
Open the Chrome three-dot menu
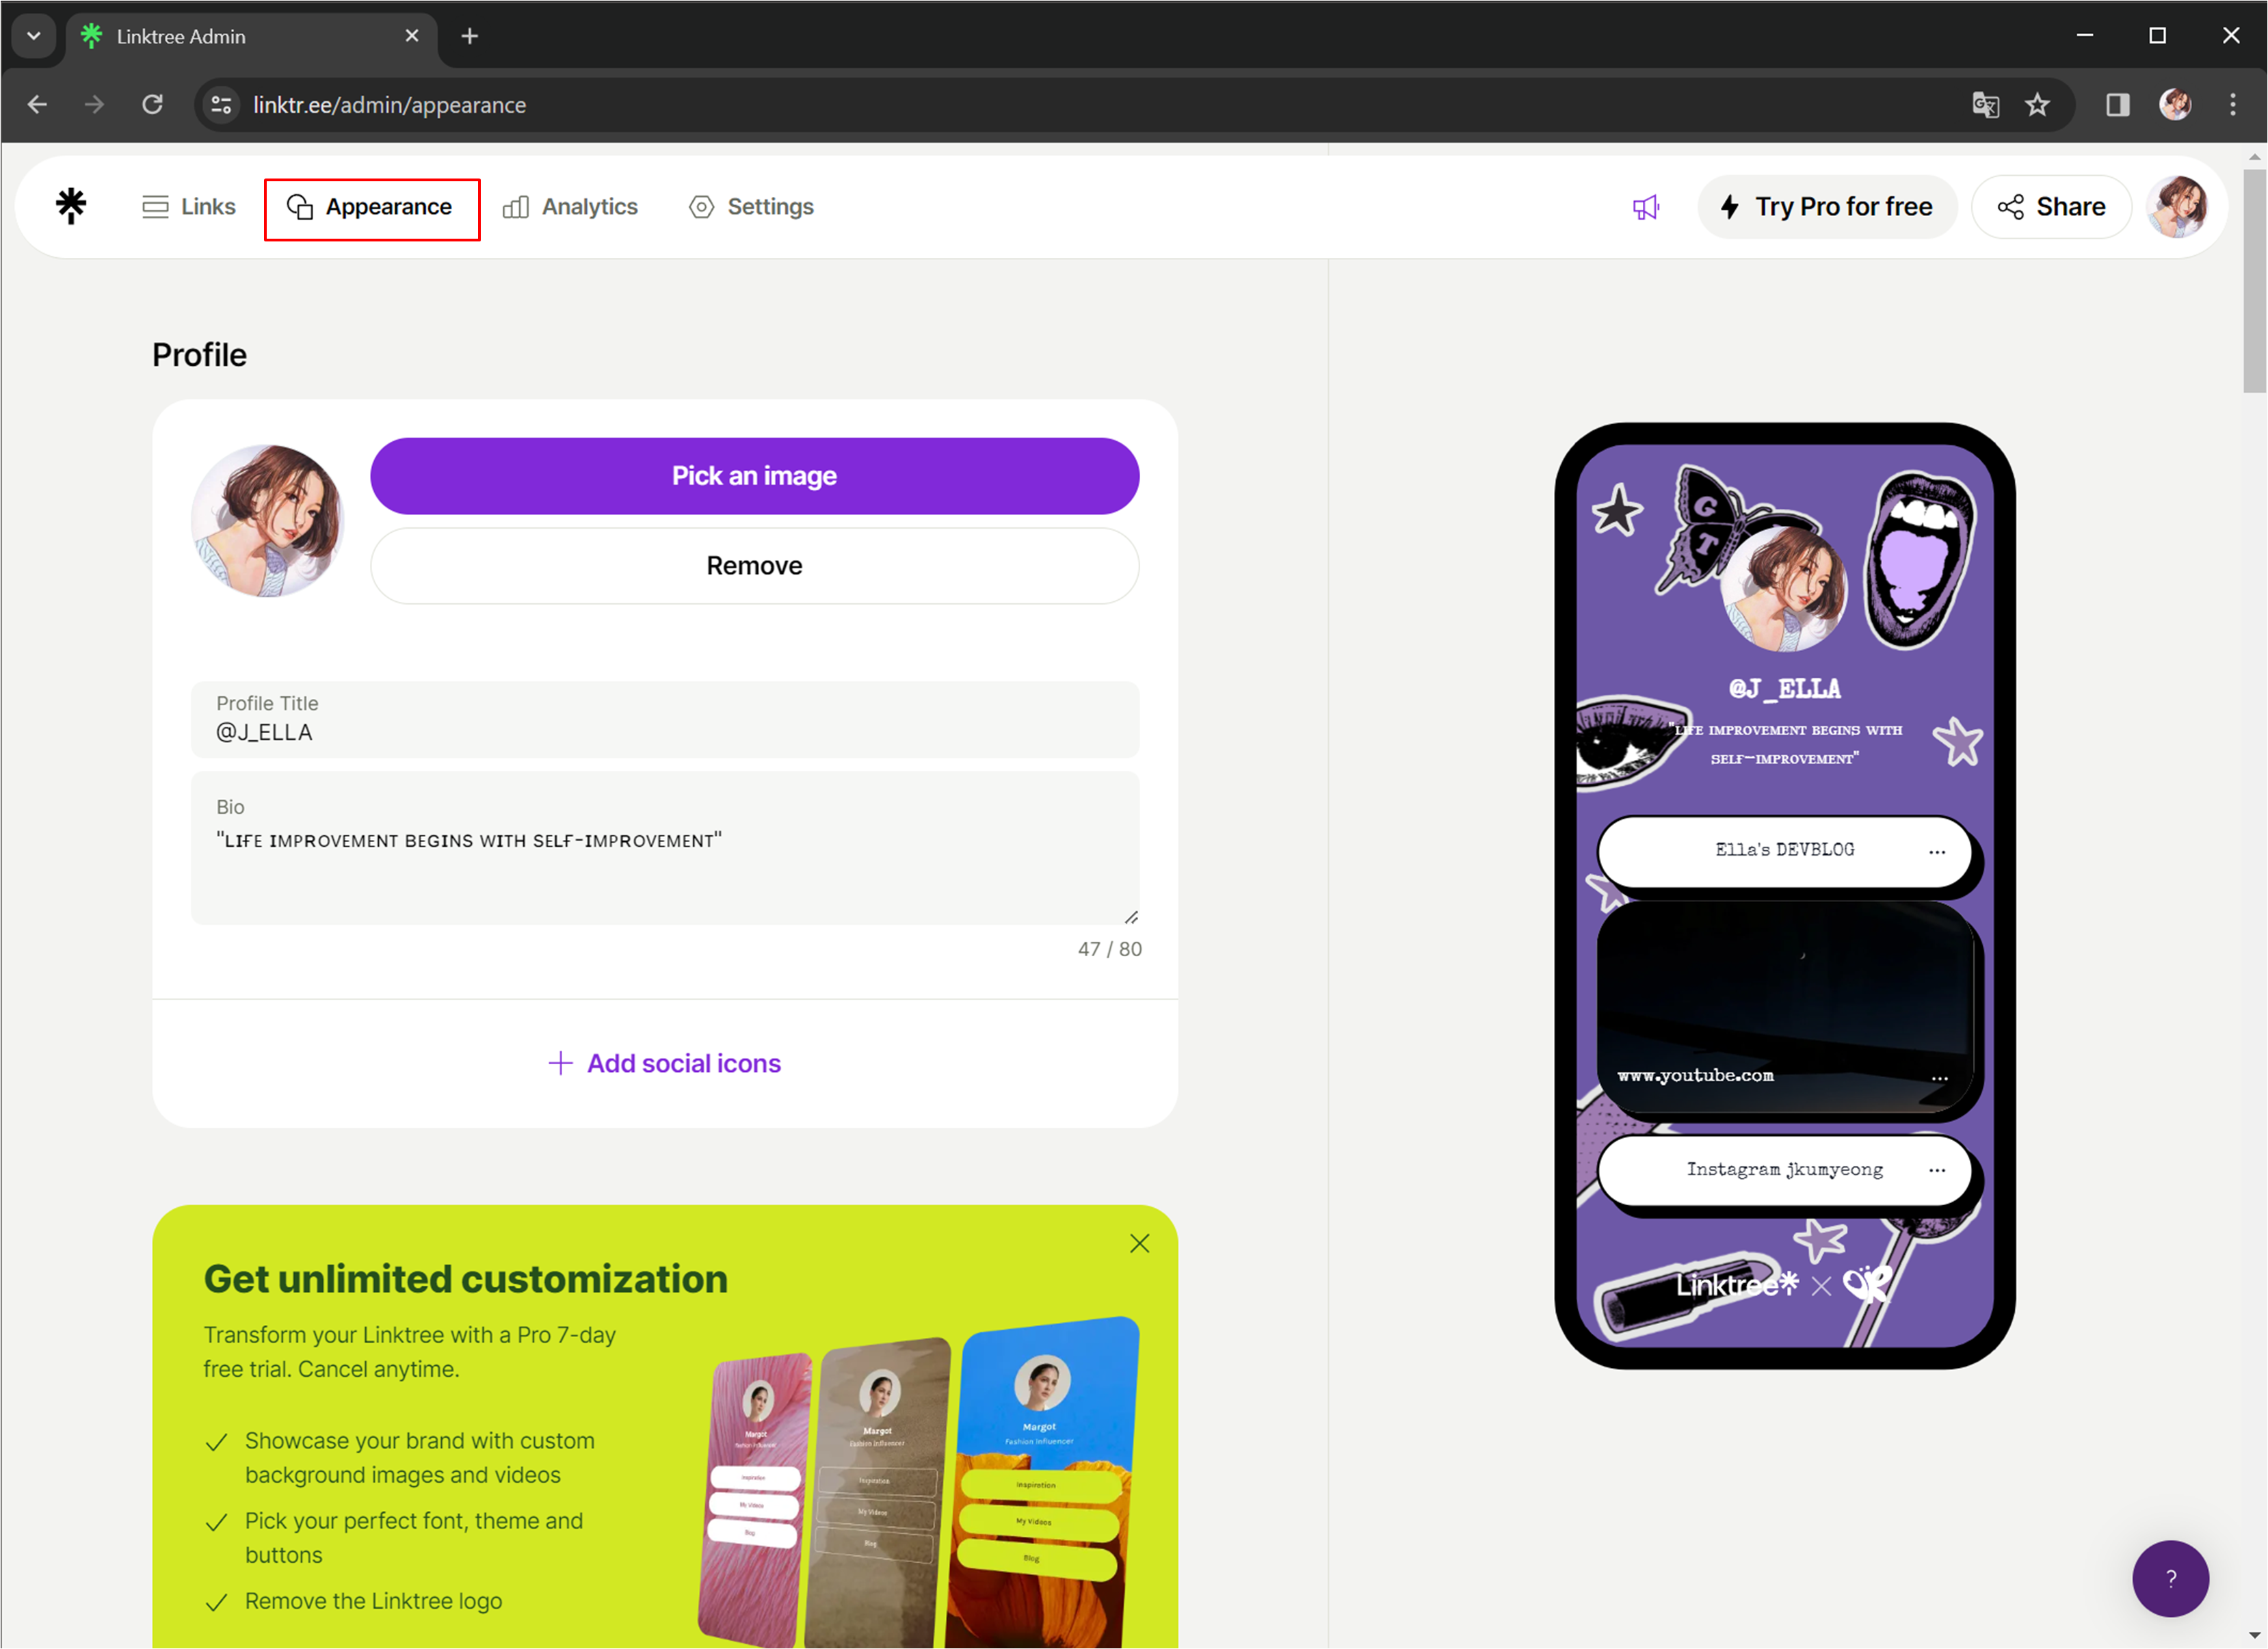tap(2232, 105)
